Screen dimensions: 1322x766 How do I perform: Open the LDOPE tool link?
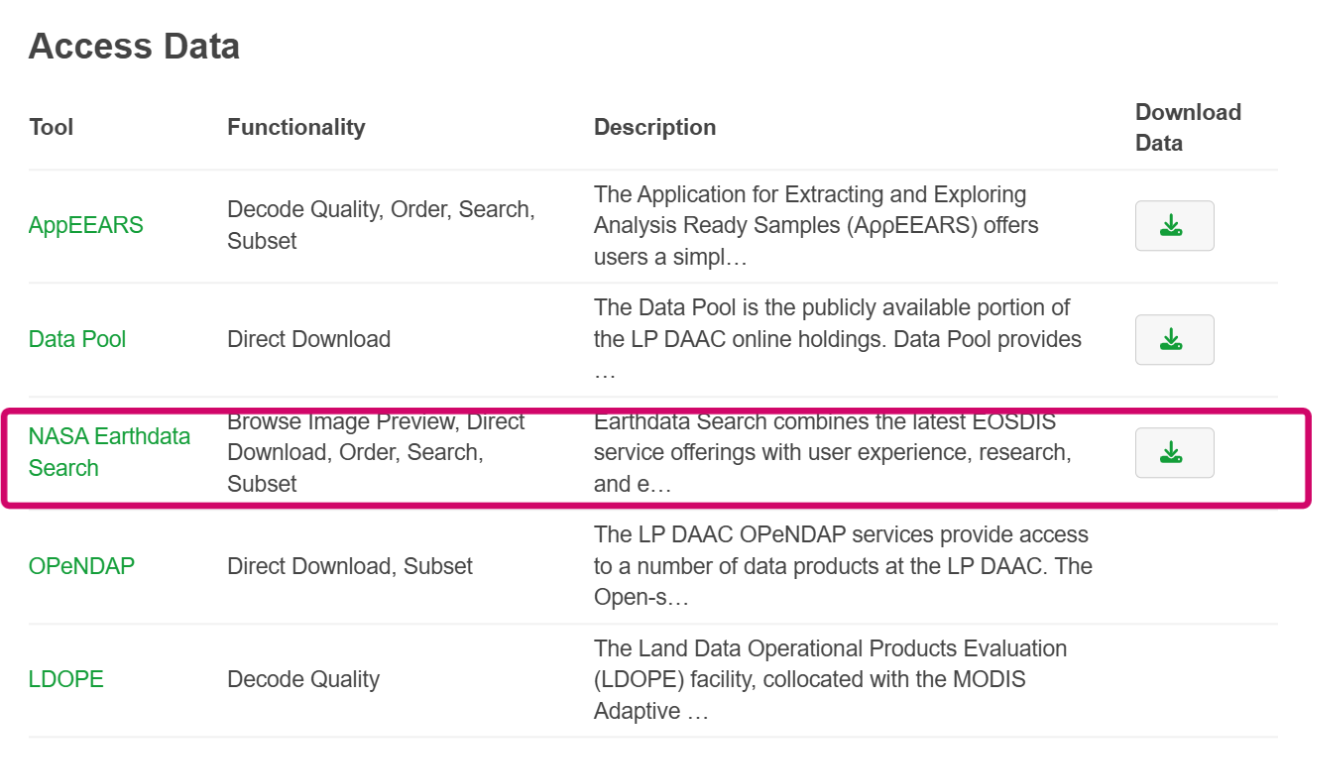pyautogui.click(x=65, y=679)
